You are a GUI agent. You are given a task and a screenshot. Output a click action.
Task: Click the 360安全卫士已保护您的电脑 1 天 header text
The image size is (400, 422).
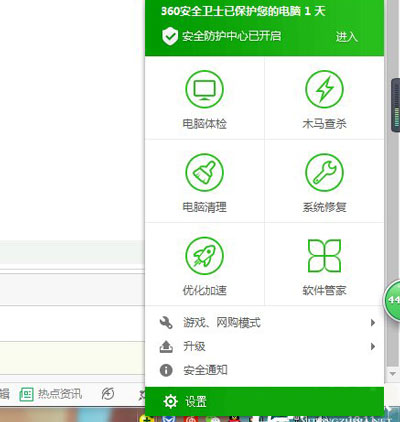tap(243, 11)
